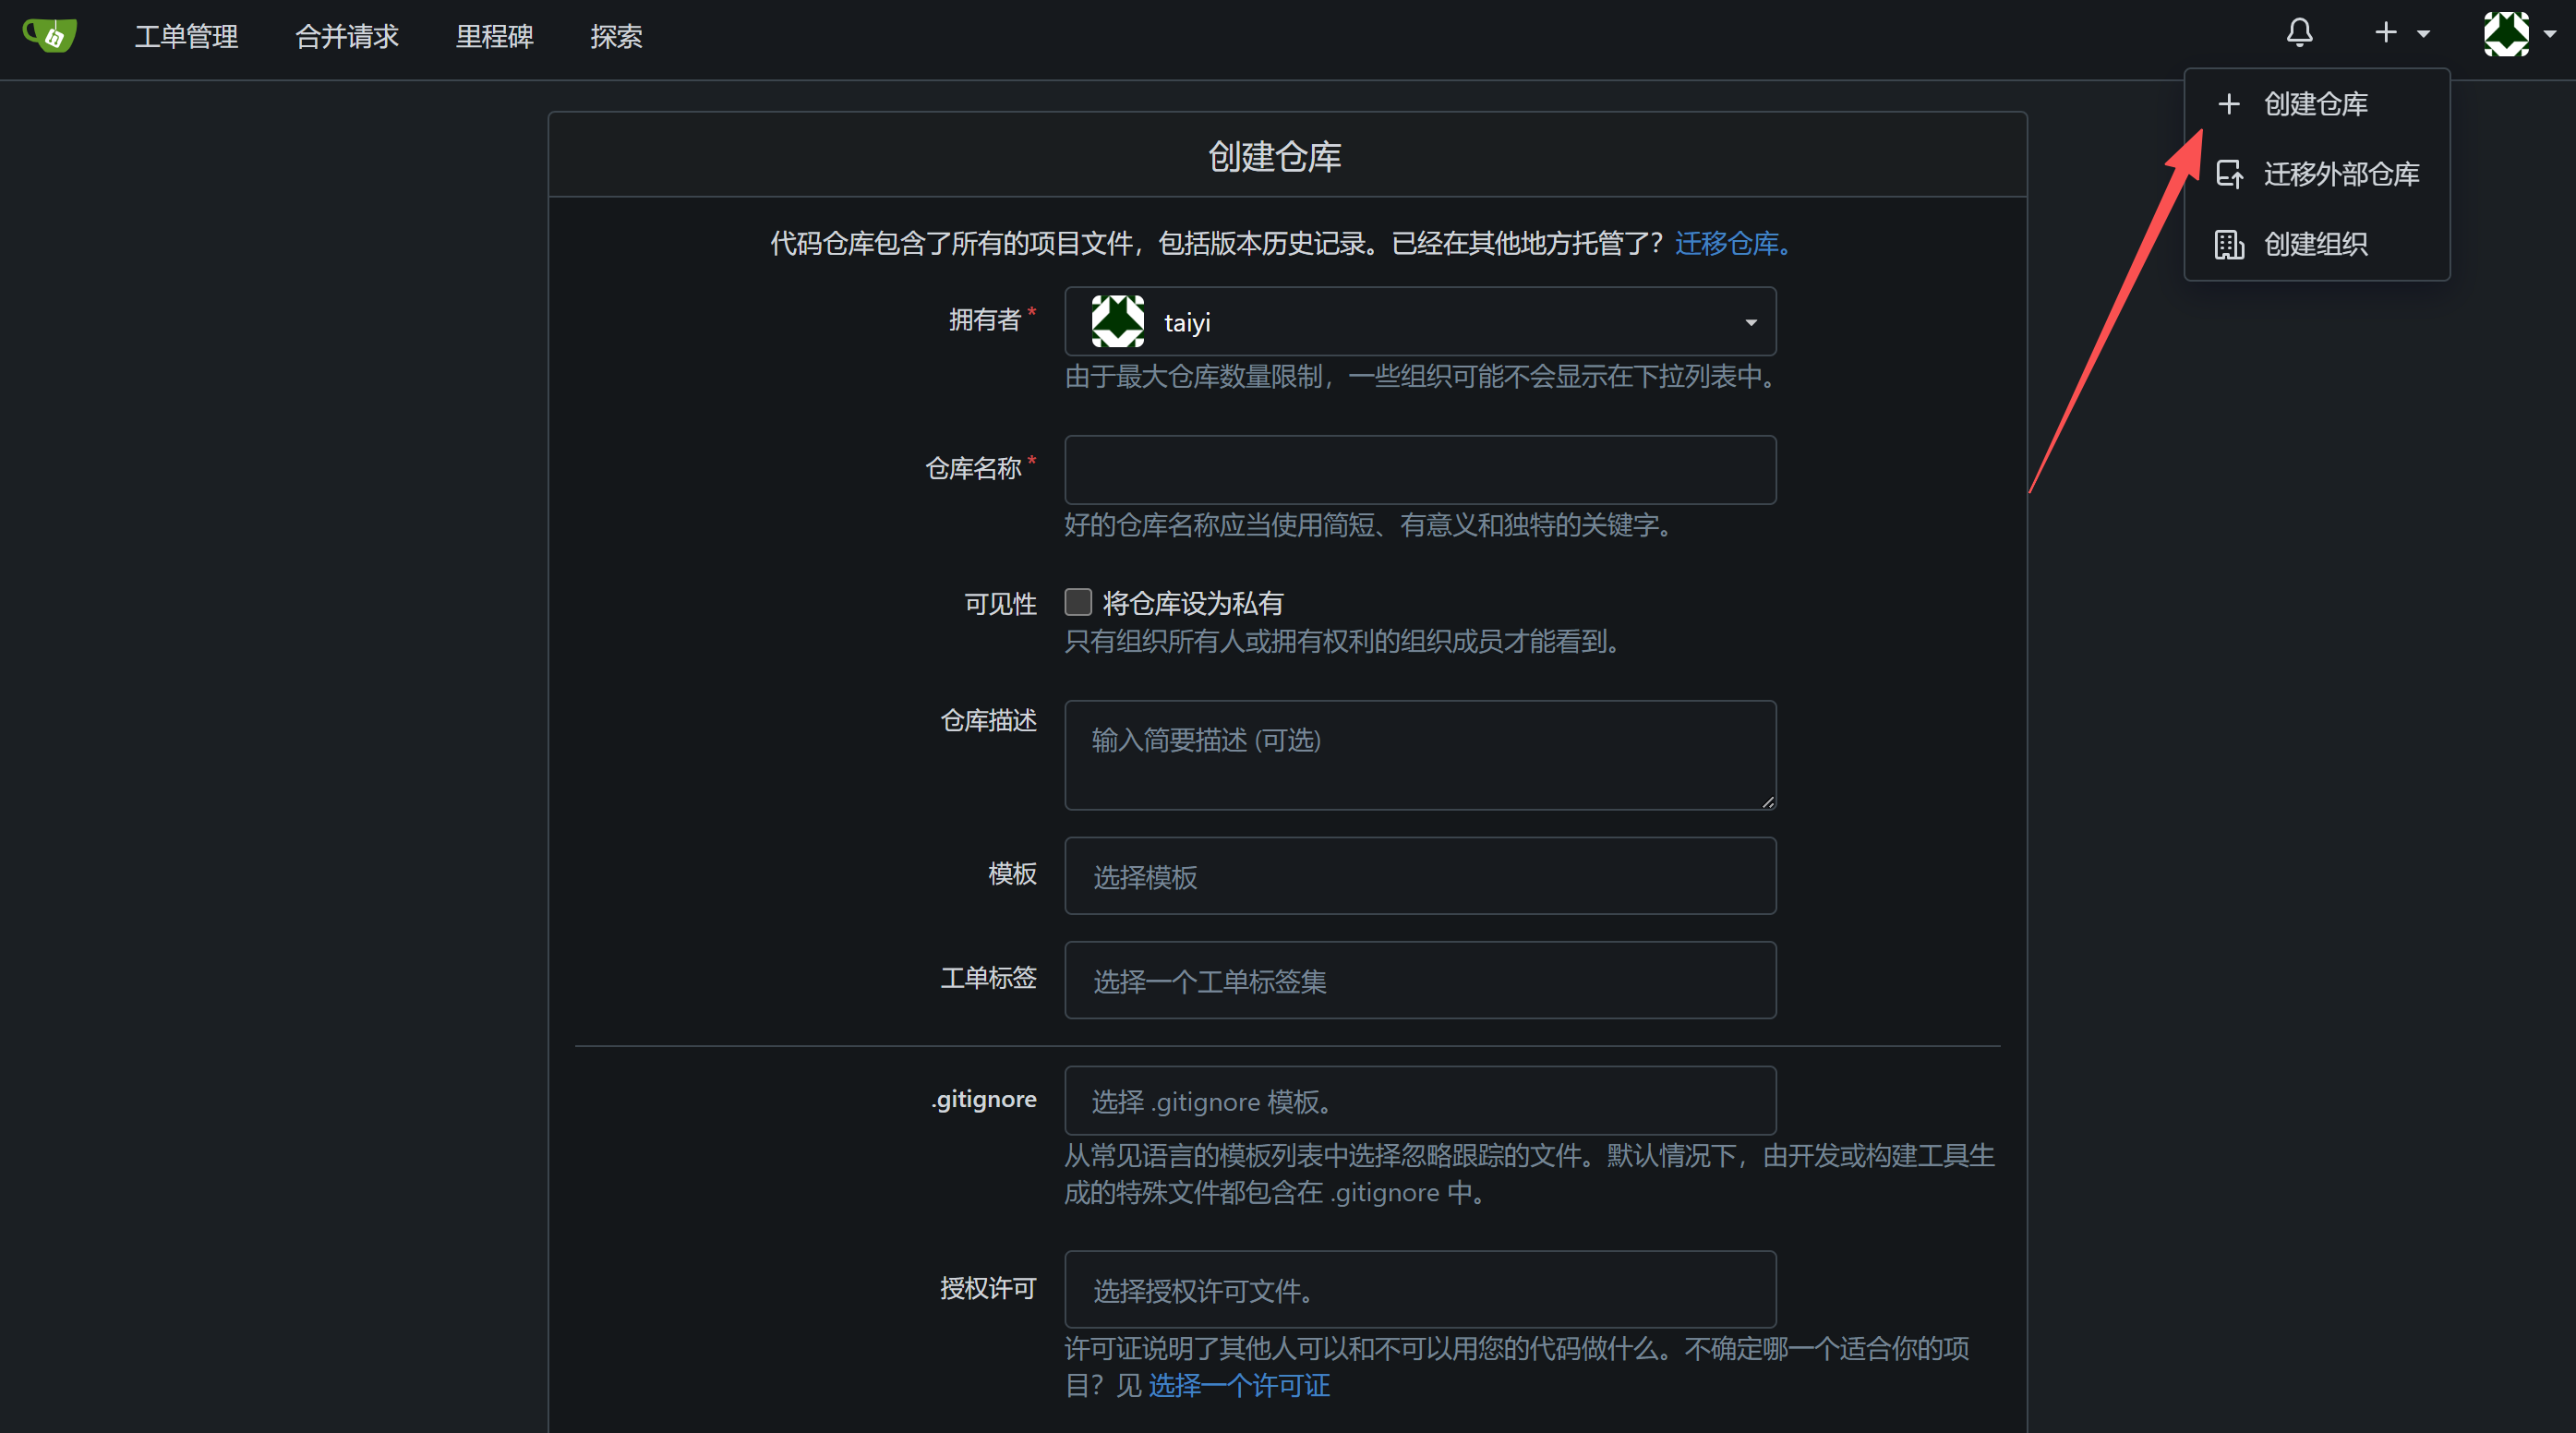Open the 选择模板 template dropdown
Image resolution: width=2576 pixels, height=1433 pixels.
(x=1419, y=876)
